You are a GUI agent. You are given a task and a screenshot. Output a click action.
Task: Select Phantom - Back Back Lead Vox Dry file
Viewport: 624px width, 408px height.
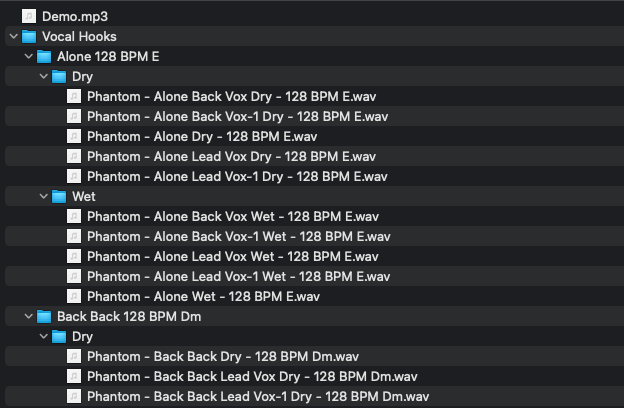click(252, 376)
